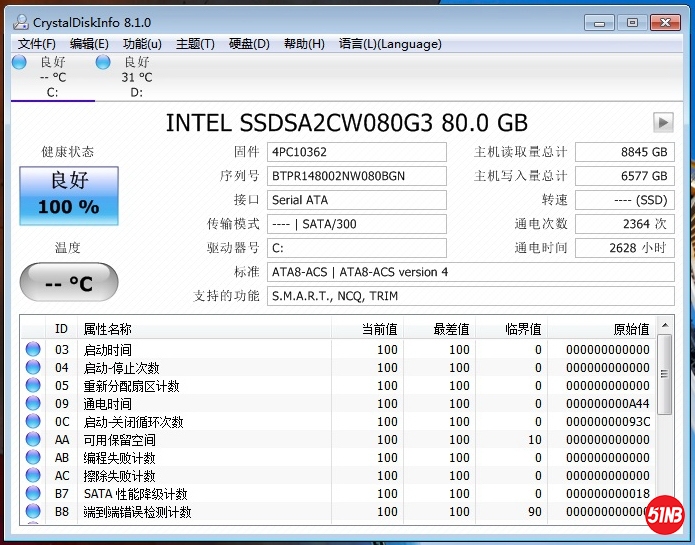
Task: Click status orb for attribute AA 可用保留空间
Action: 33,440
